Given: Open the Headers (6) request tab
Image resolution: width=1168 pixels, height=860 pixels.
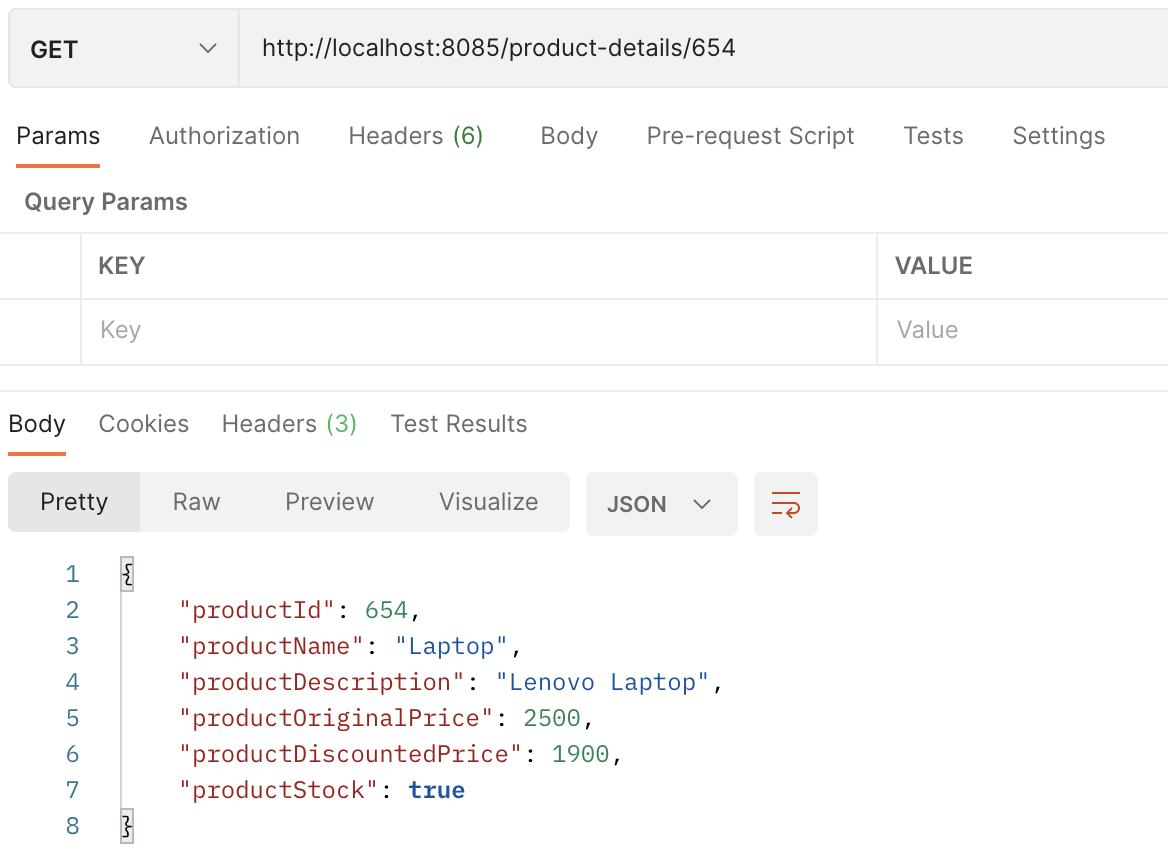Looking at the screenshot, I should tap(416, 136).
